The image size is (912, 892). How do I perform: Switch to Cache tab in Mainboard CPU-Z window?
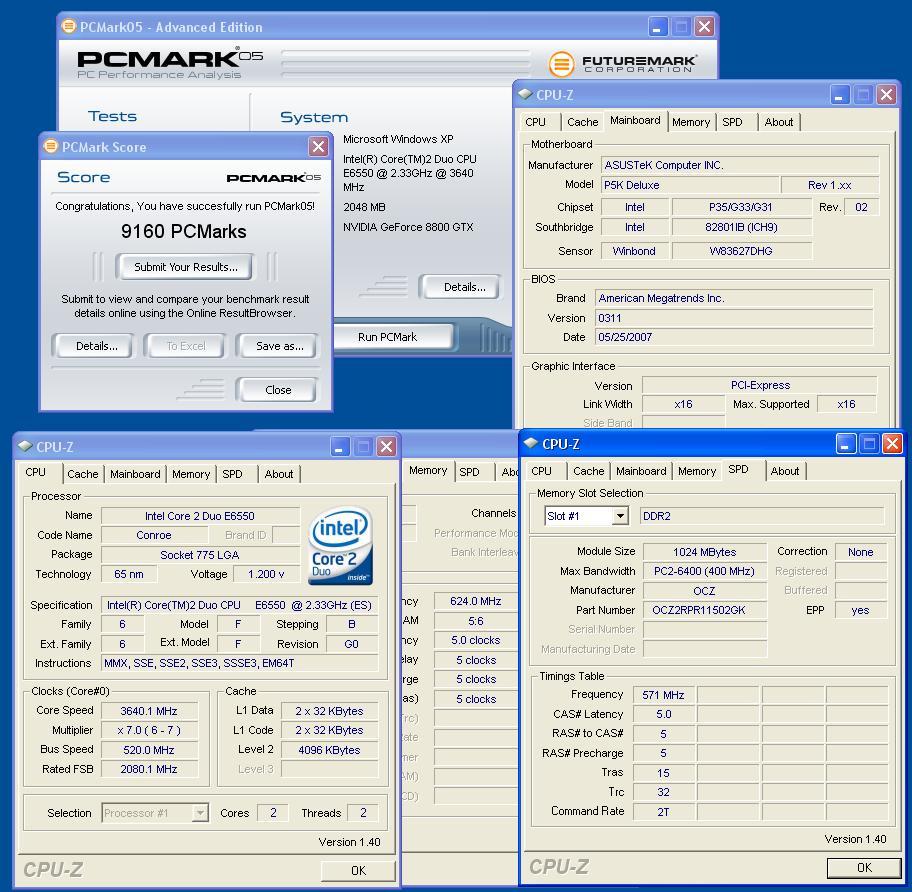coord(582,122)
